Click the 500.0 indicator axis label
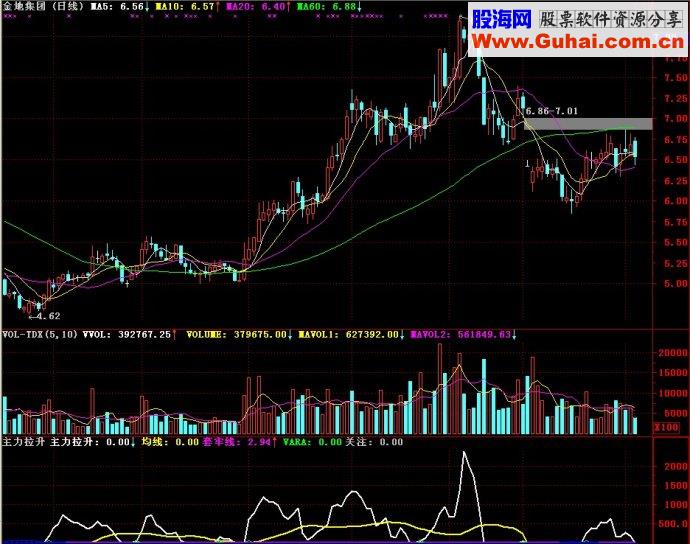 (x=673, y=524)
